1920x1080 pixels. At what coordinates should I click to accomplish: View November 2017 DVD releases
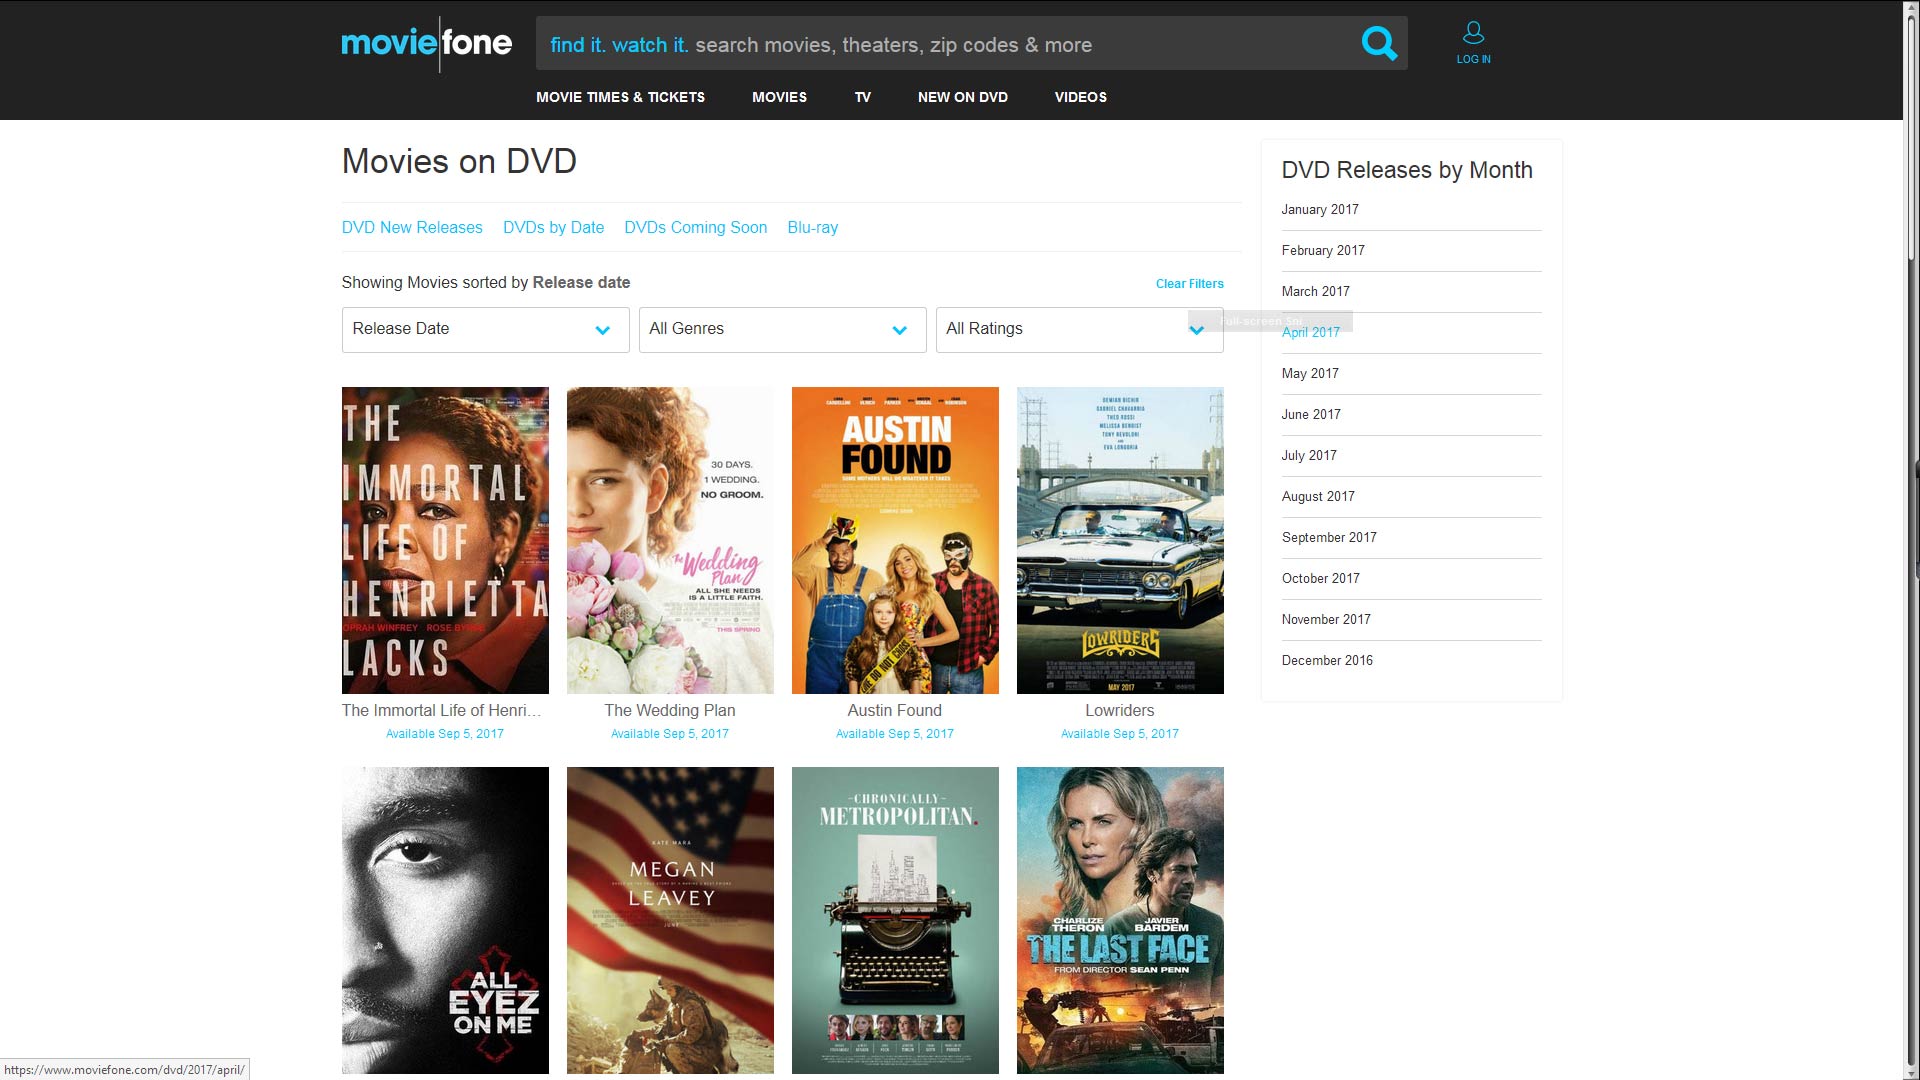(1326, 619)
